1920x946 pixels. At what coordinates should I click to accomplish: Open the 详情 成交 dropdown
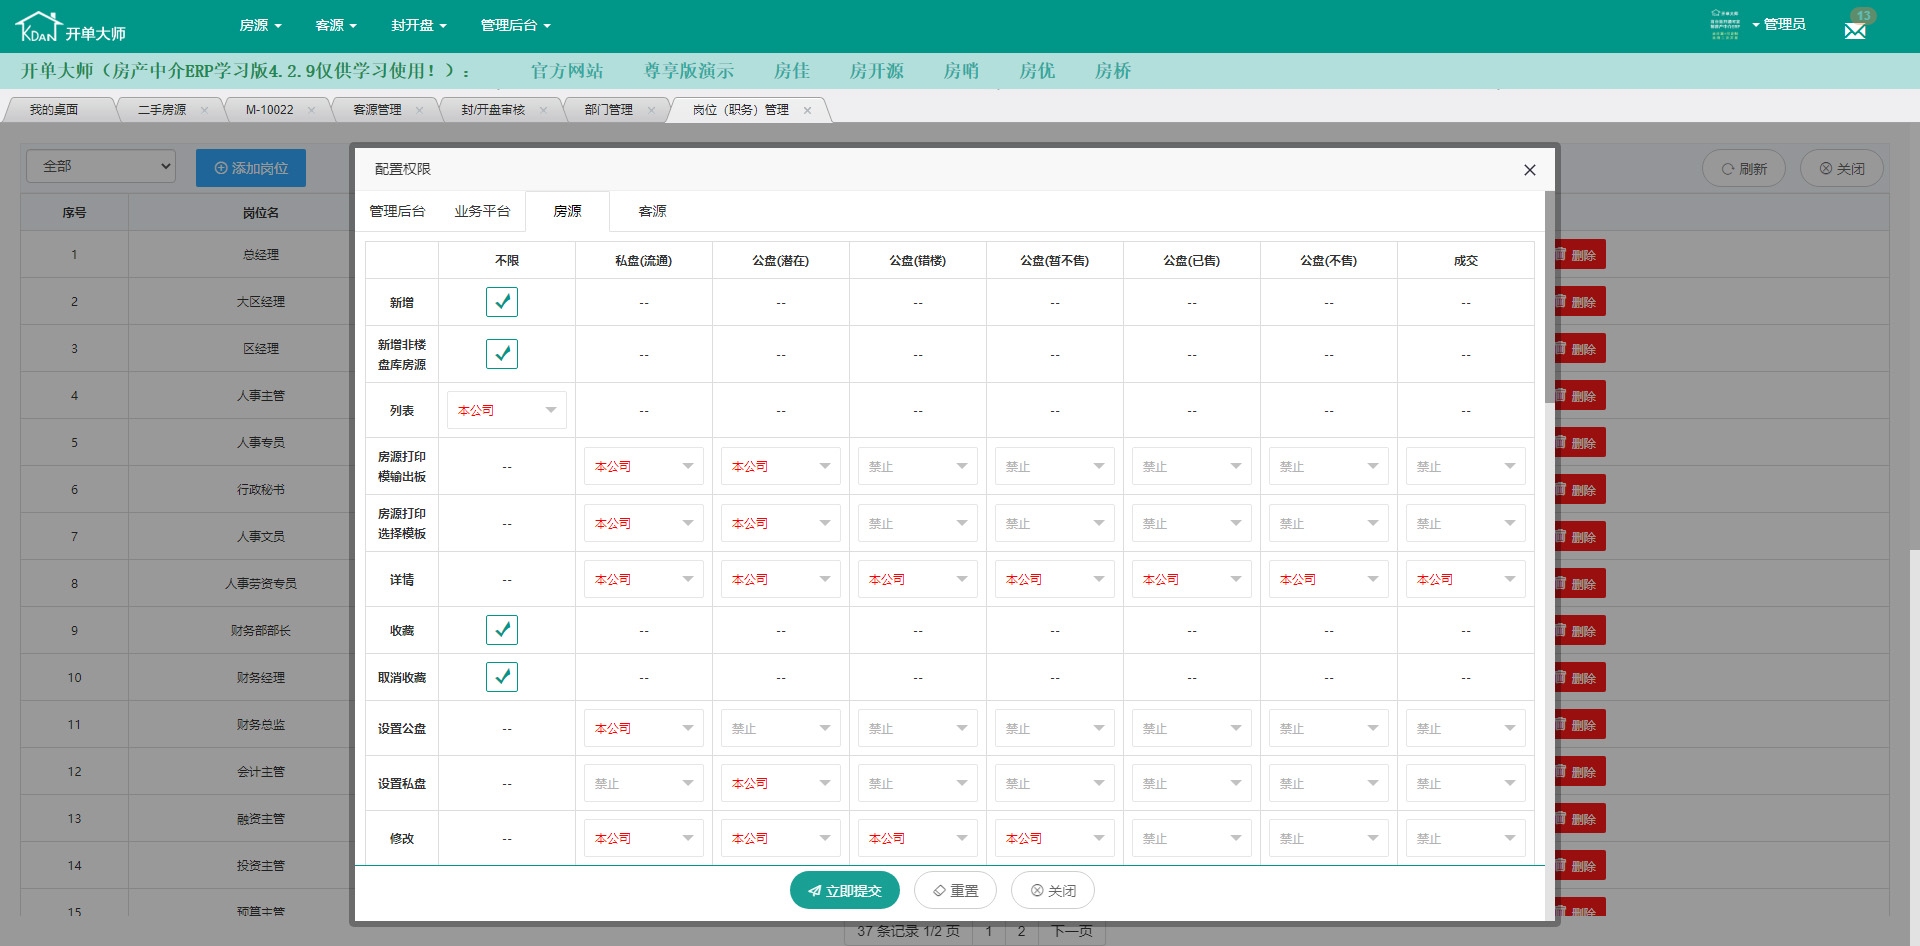coord(1466,579)
